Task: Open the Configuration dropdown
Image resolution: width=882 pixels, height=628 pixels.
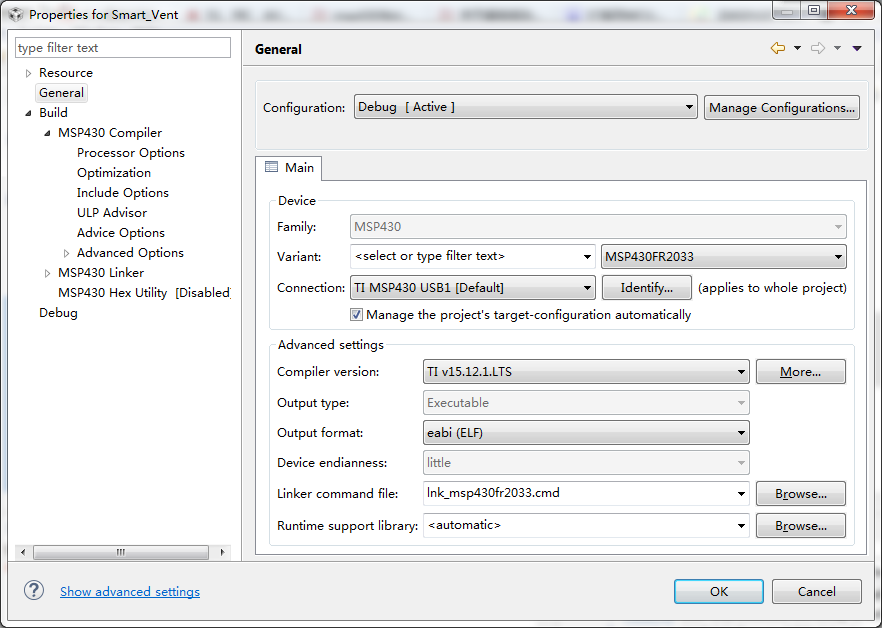Action: [526, 107]
